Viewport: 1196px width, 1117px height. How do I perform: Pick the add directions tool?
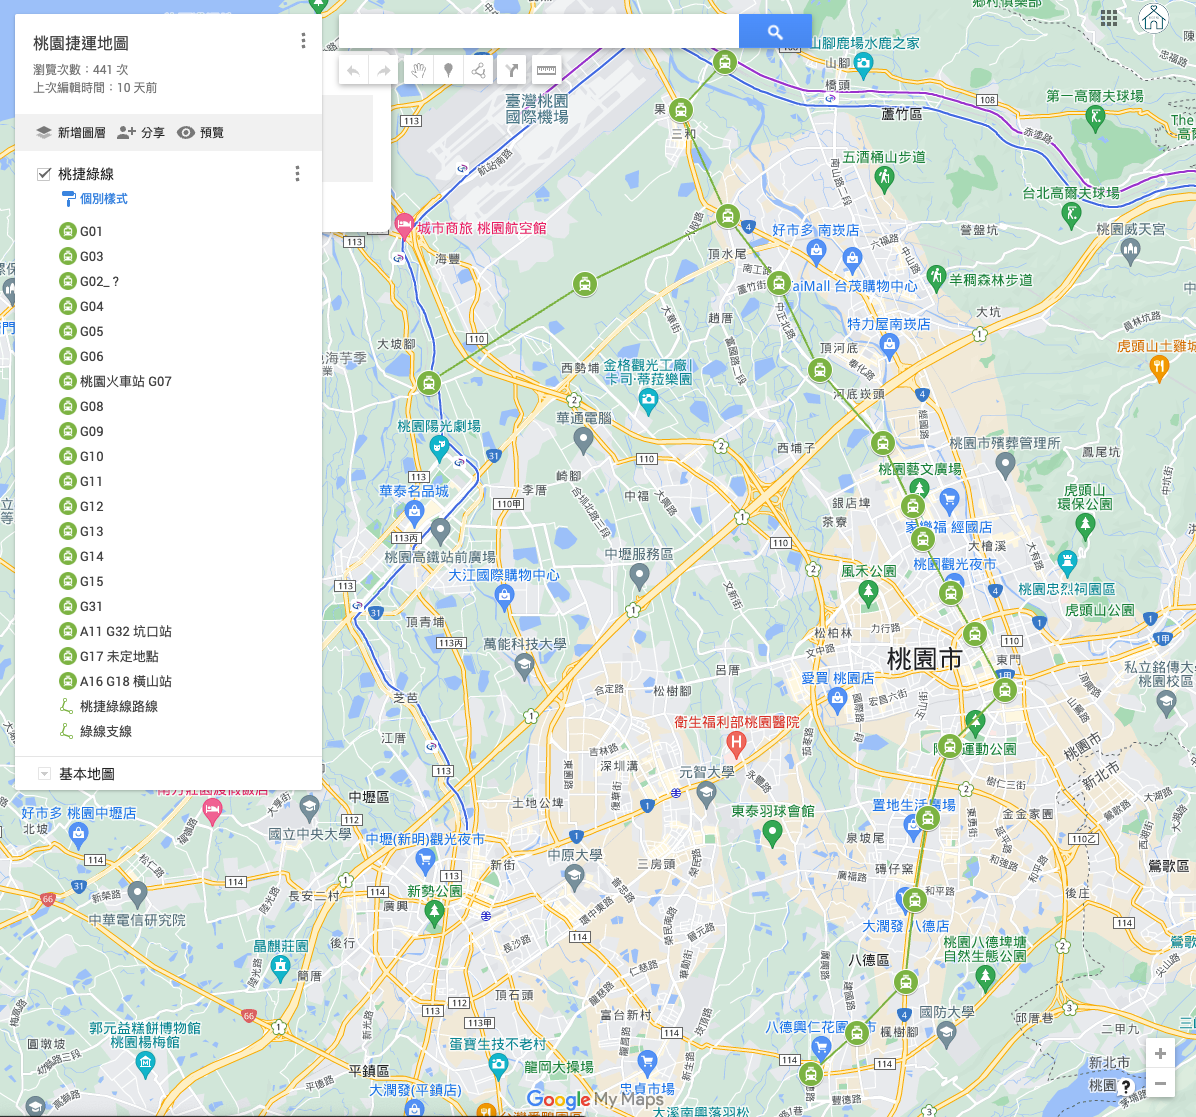tap(512, 71)
